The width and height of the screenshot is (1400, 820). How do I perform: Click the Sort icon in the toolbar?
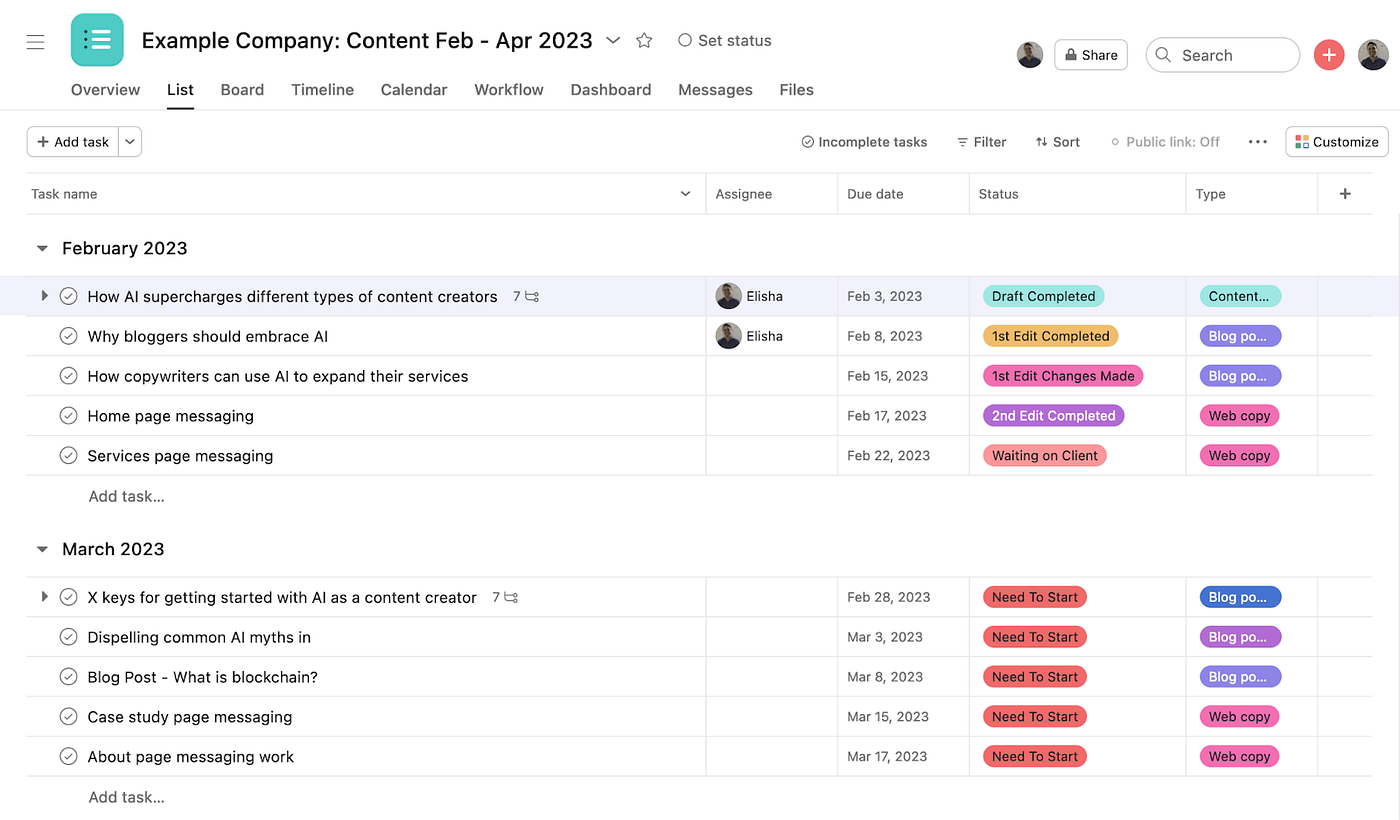tap(1044, 142)
